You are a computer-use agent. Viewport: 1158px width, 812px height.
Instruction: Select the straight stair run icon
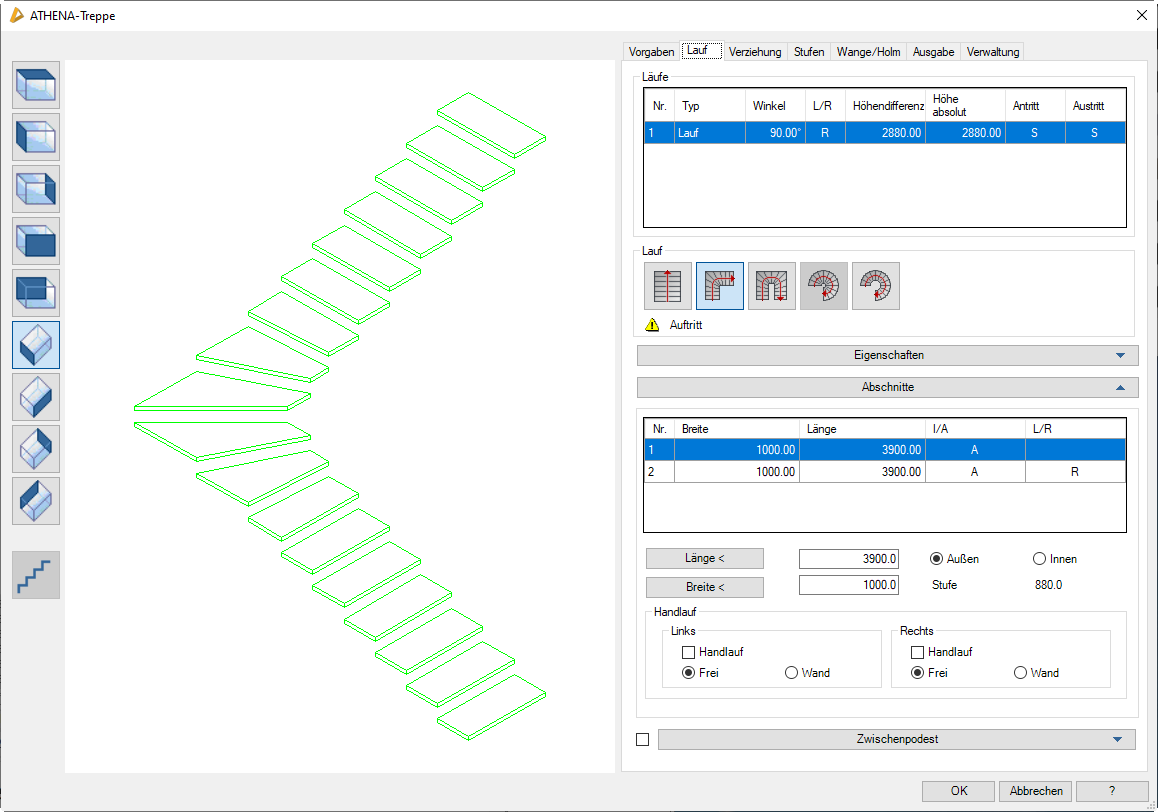668,286
